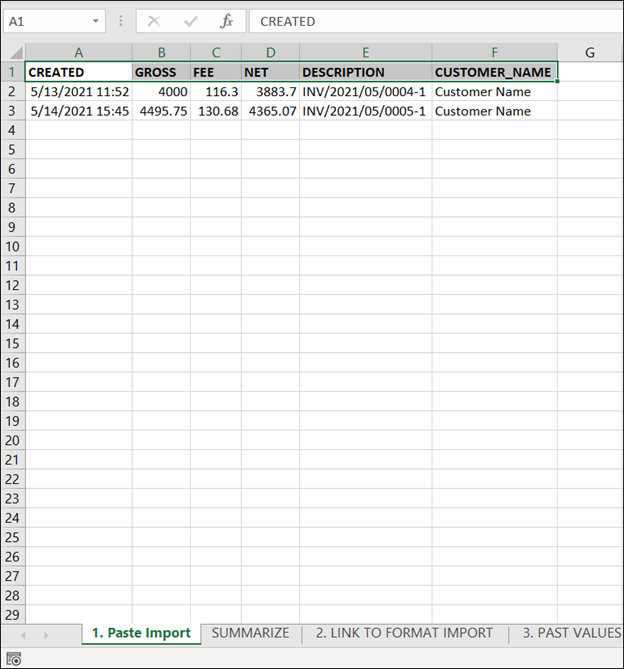The image size is (624, 669).
Task: Click the fee value 130.68
Action: [x=216, y=111]
